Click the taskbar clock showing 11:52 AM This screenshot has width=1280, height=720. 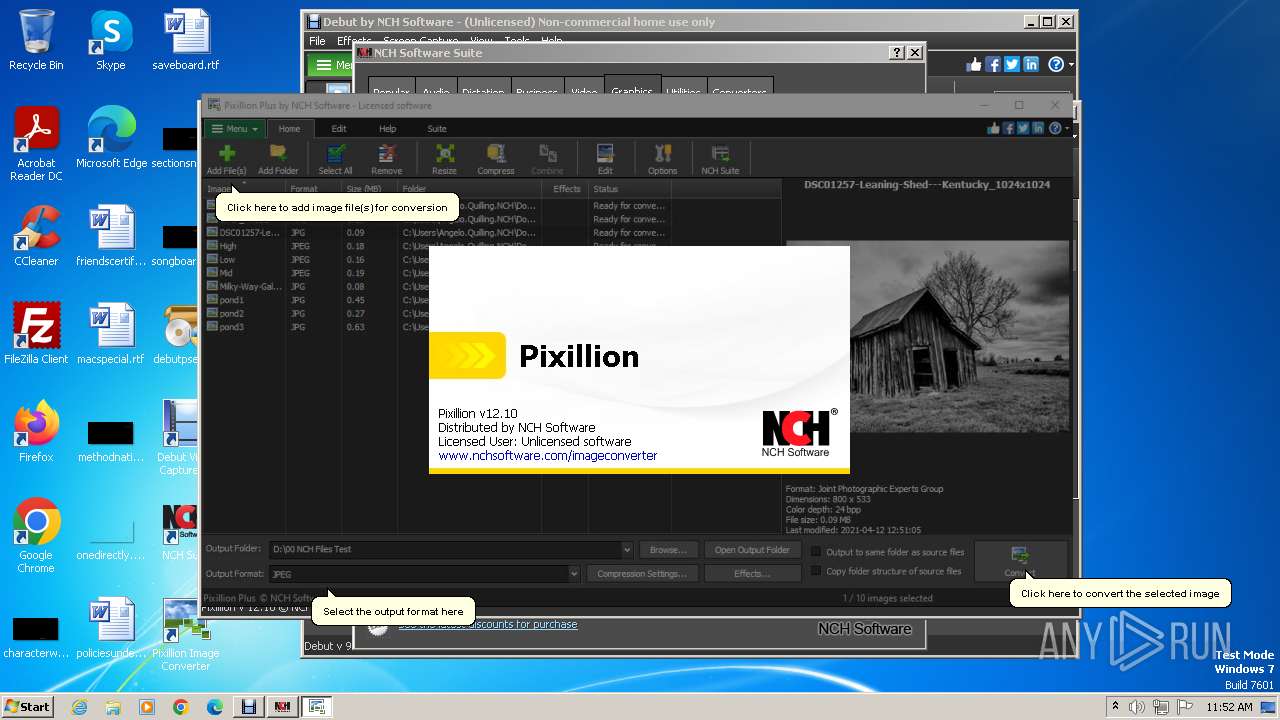[1229, 707]
